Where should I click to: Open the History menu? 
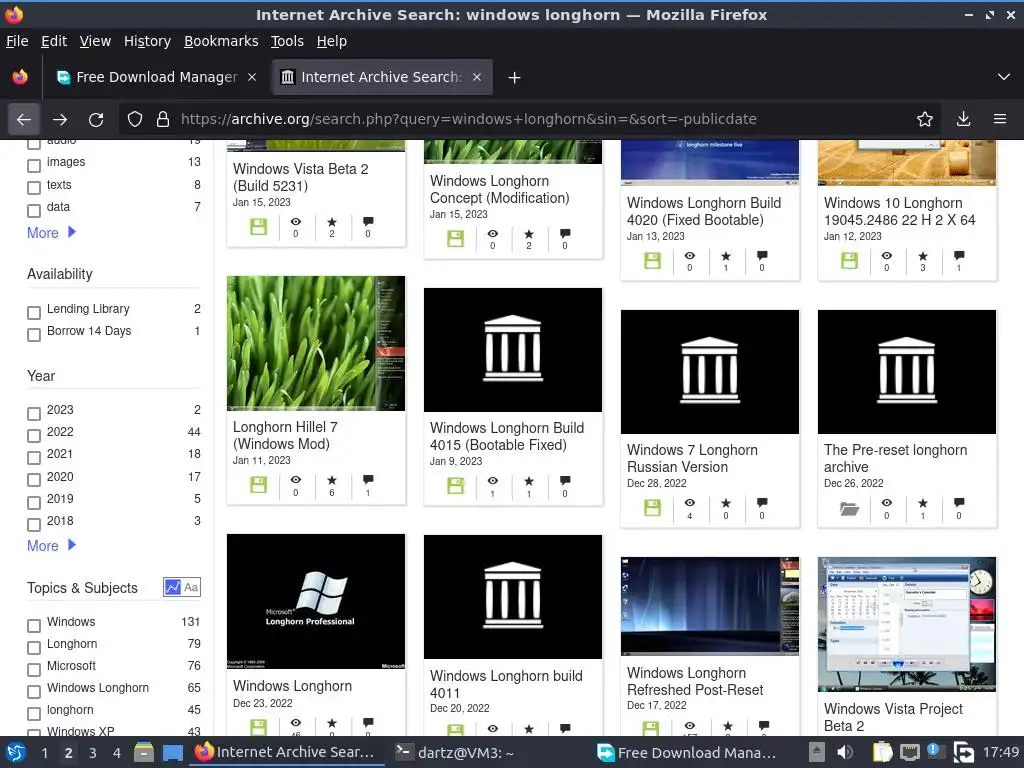coord(148,41)
